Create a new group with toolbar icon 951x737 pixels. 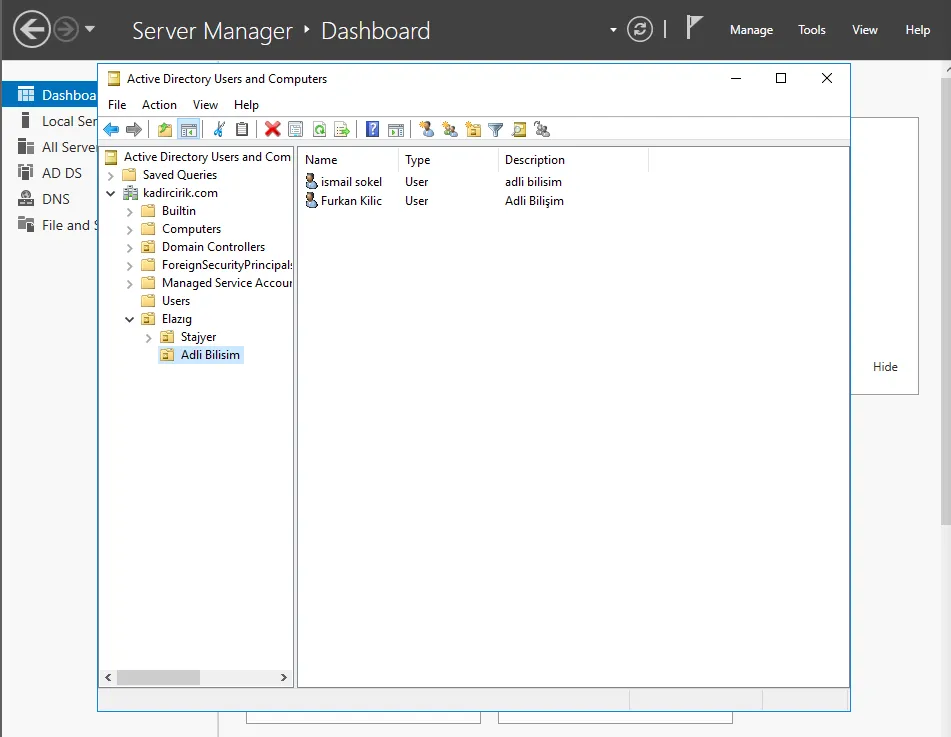pos(449,129)
